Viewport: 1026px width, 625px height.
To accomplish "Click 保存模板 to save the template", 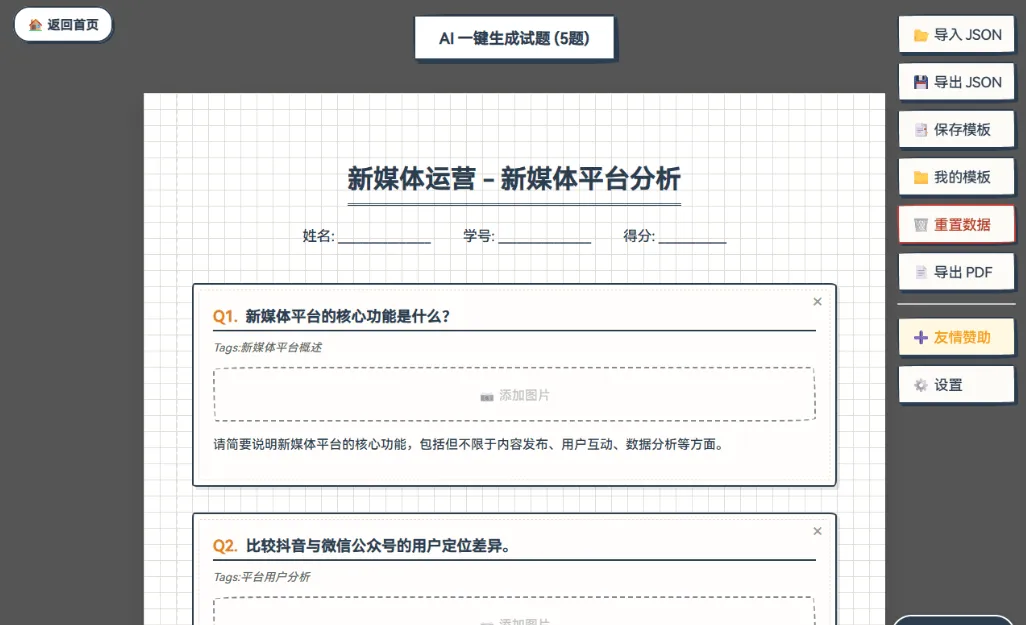I will 956,129.
